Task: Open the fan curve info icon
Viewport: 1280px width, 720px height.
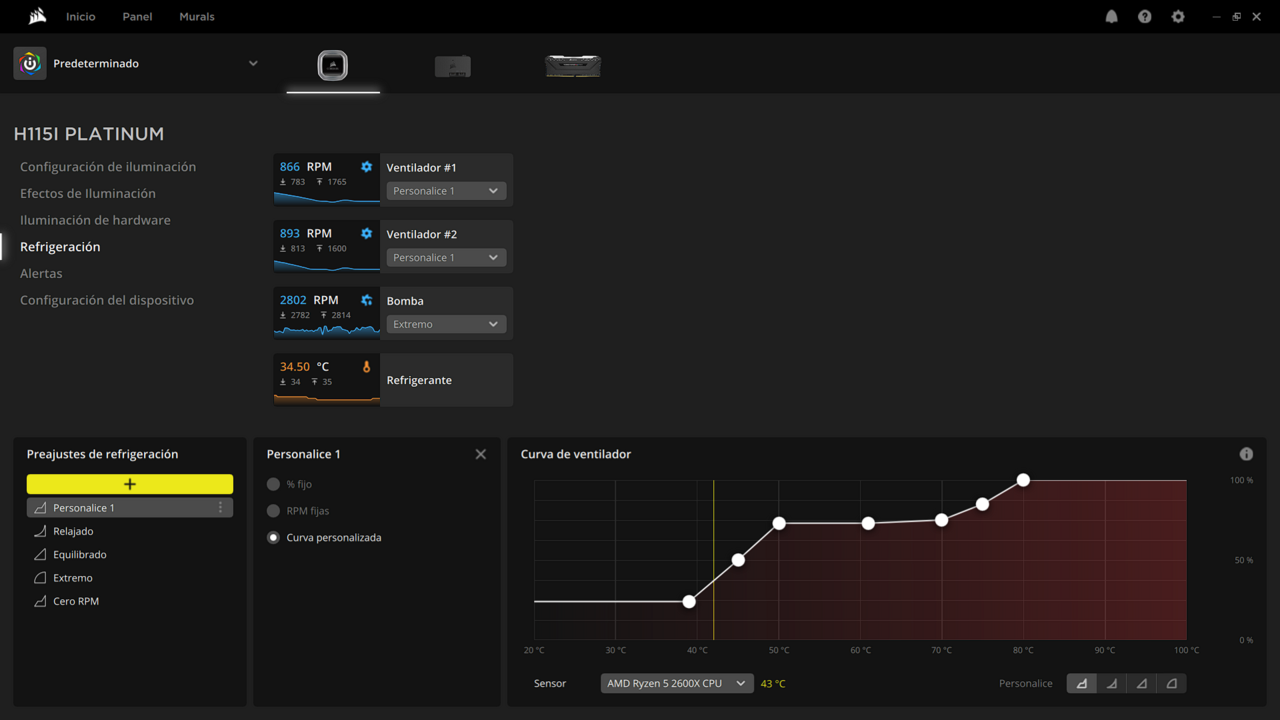Action: click(x=1246, y=454)
